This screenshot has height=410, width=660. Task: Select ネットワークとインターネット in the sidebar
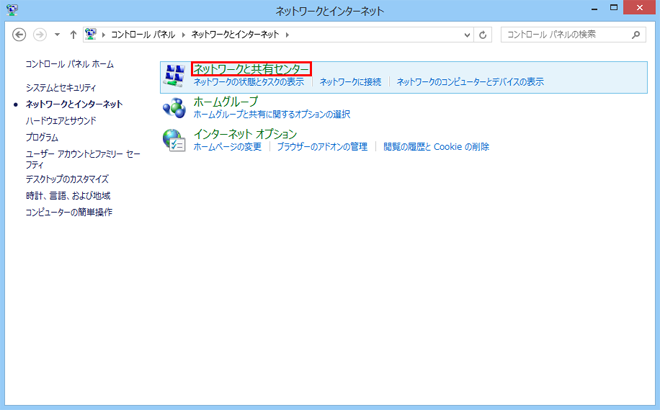74,104
